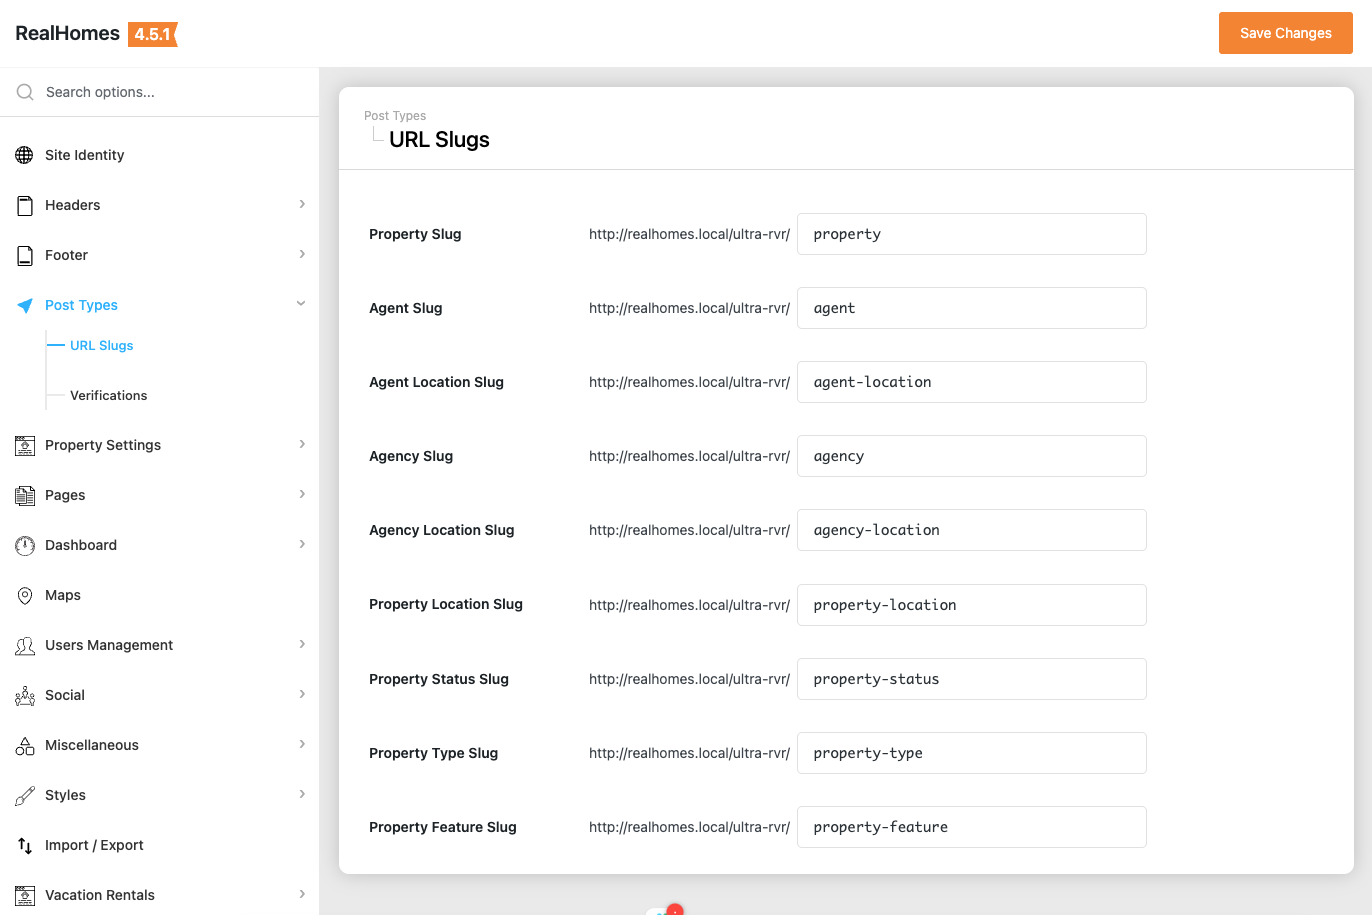Click the Property Settings icon
Viewport: 1372px width, 915px height.
pyautogui.click(x=25, y=445)
